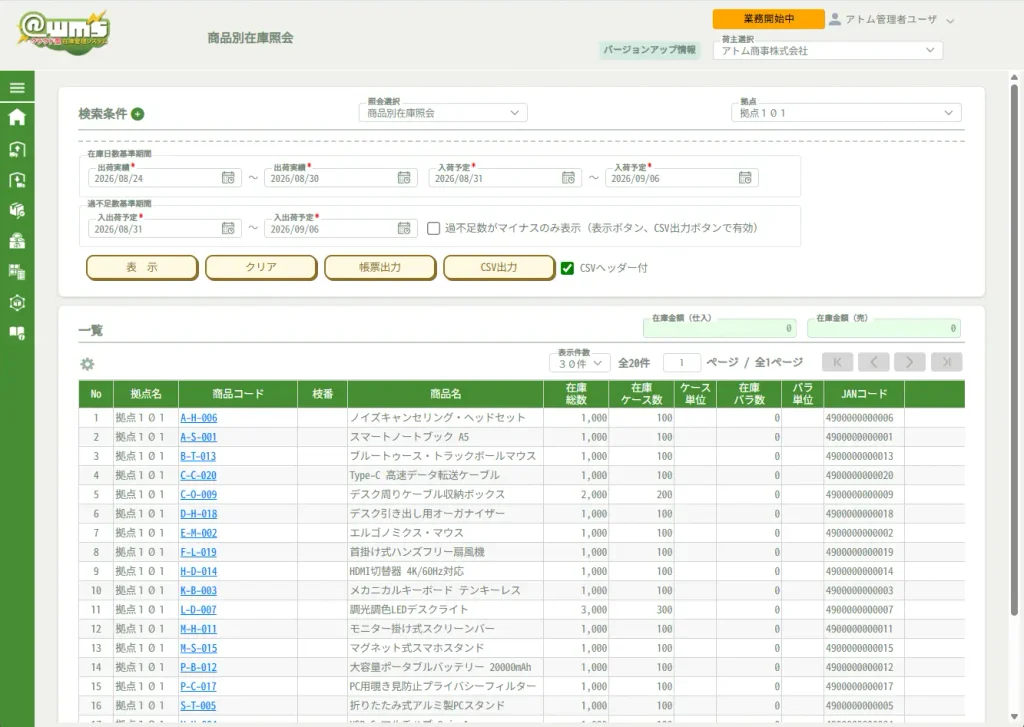Change 表示件数 dropdown set to 30件
The width and height of the screenshot is (1024, 727).
(x=579, y=363)
